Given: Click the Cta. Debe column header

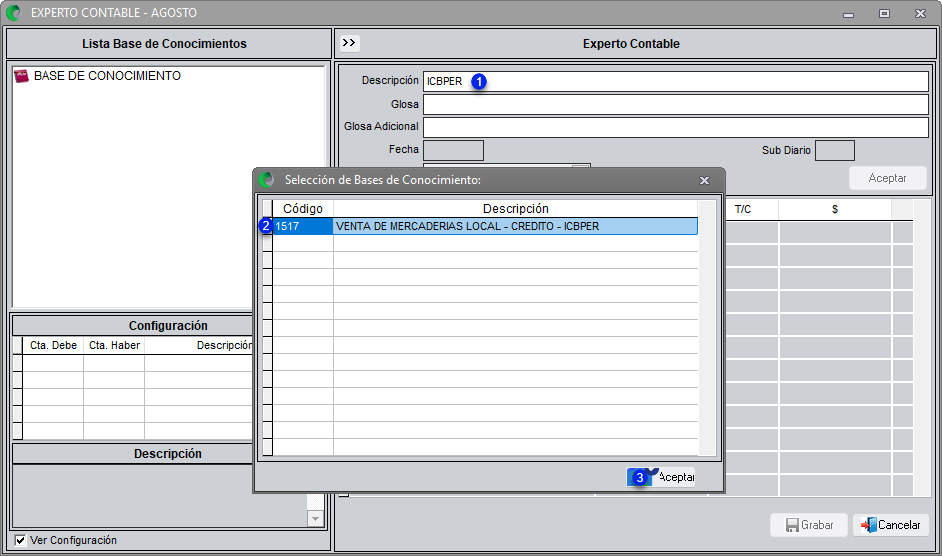Looking at the screenshot, I should (x=53, y=346).
